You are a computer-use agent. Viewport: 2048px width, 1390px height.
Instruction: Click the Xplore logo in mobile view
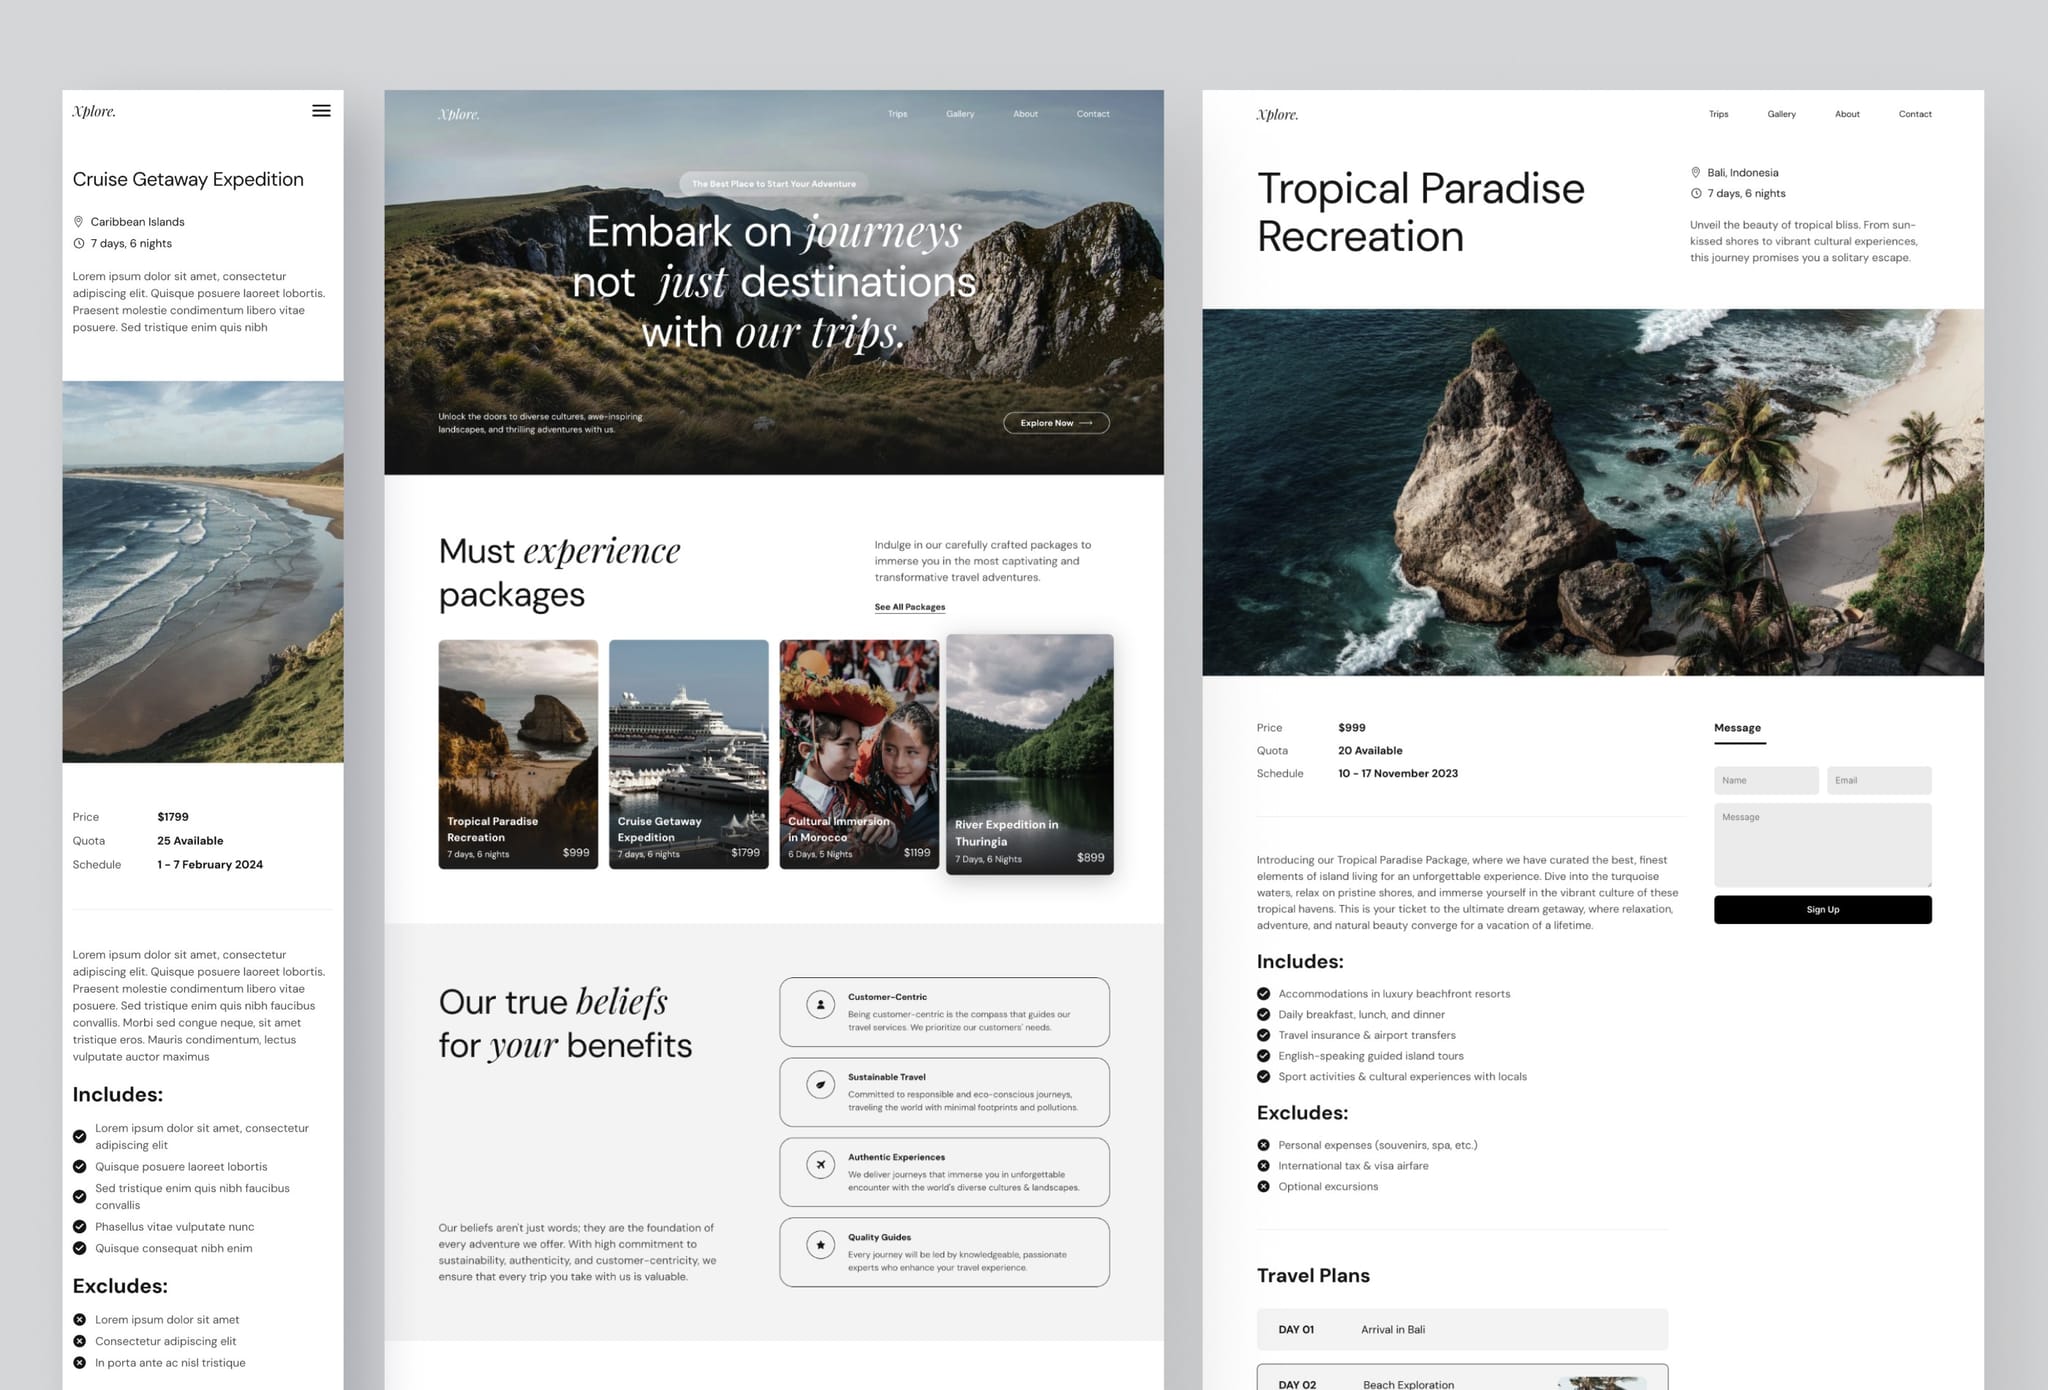pyautogui.click(x=94, y=111)
